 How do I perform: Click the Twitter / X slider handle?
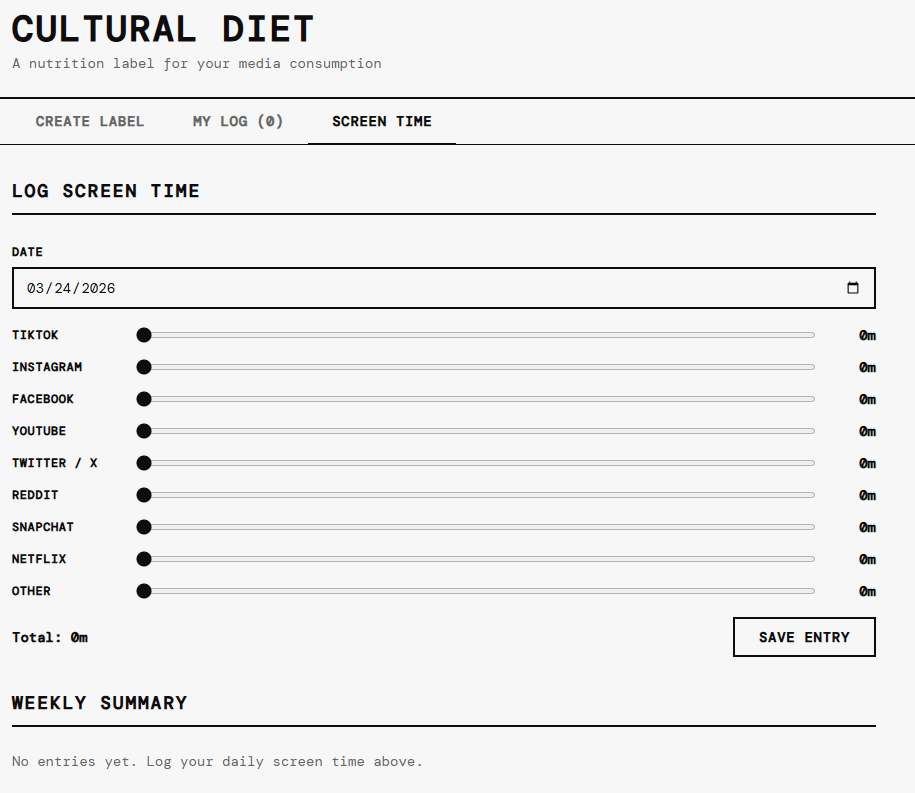(x=144, y=463)
